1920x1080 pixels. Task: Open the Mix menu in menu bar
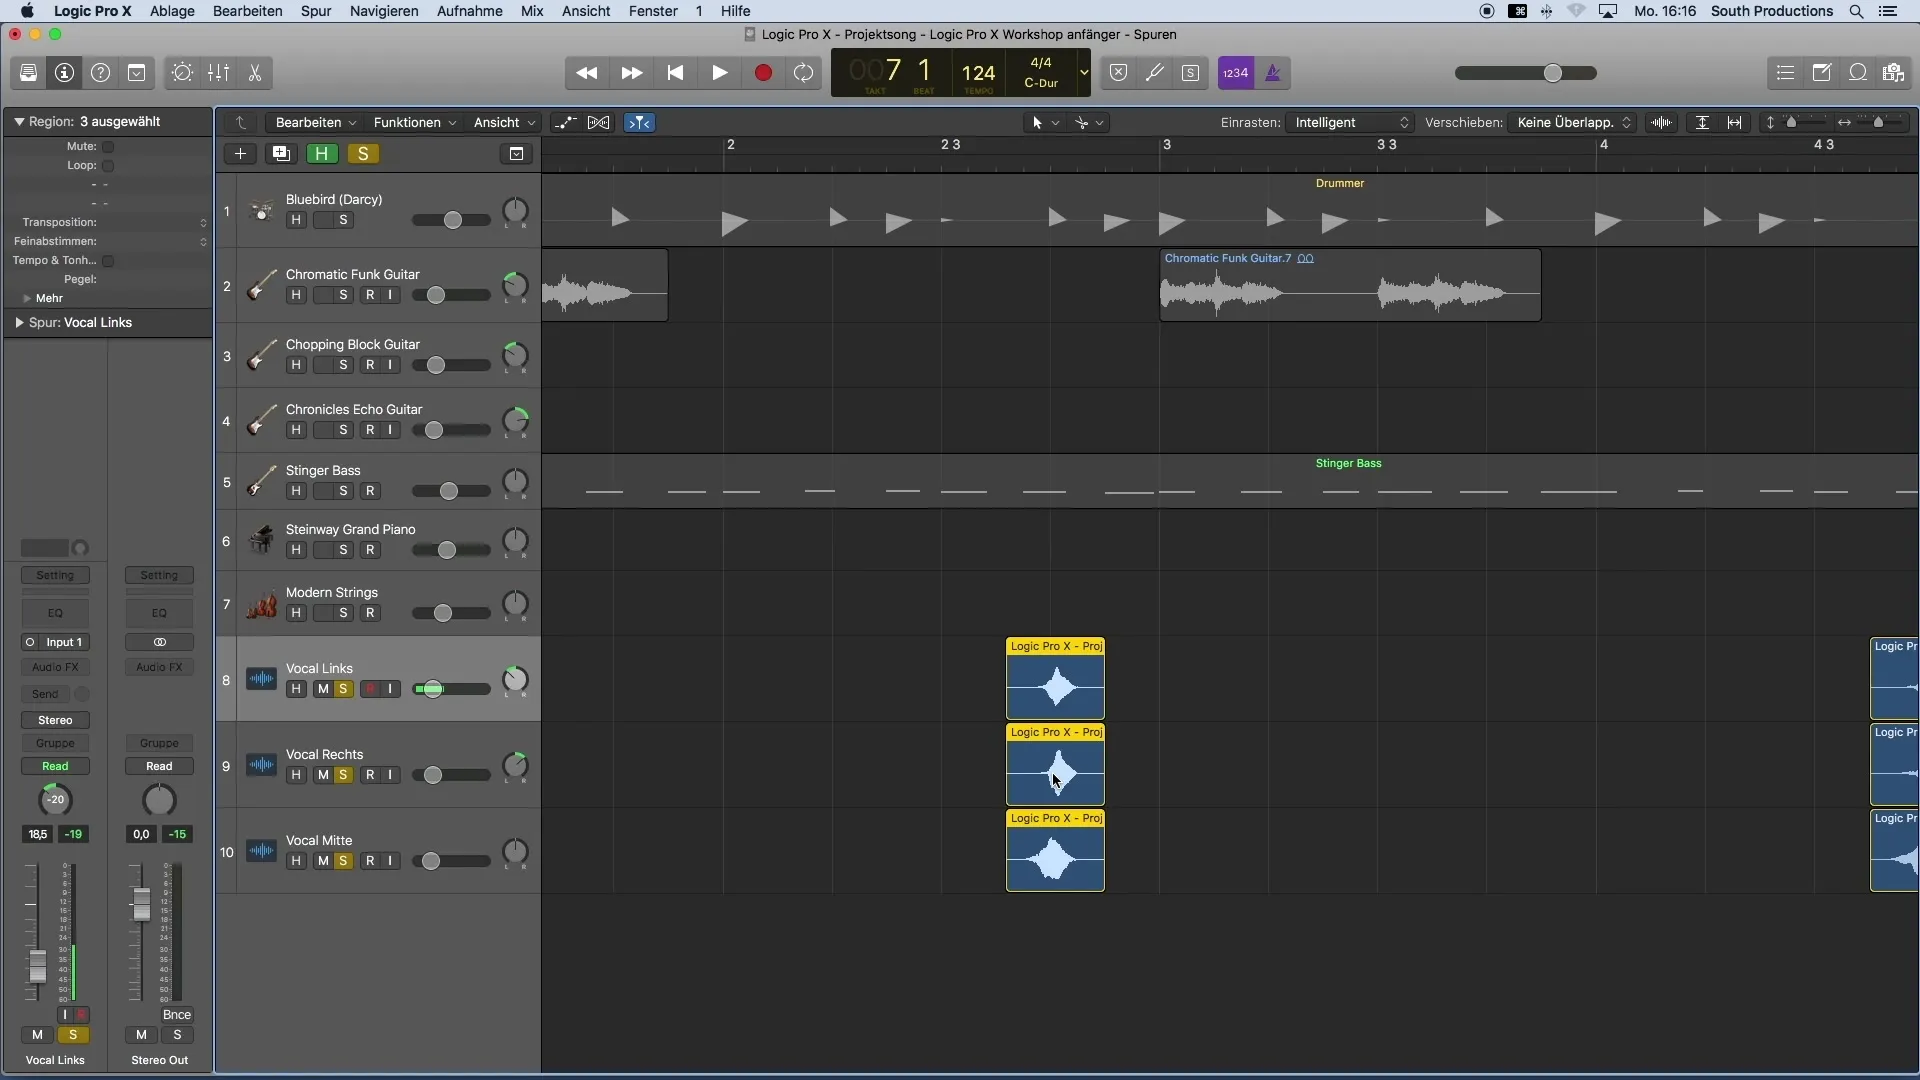532,11
